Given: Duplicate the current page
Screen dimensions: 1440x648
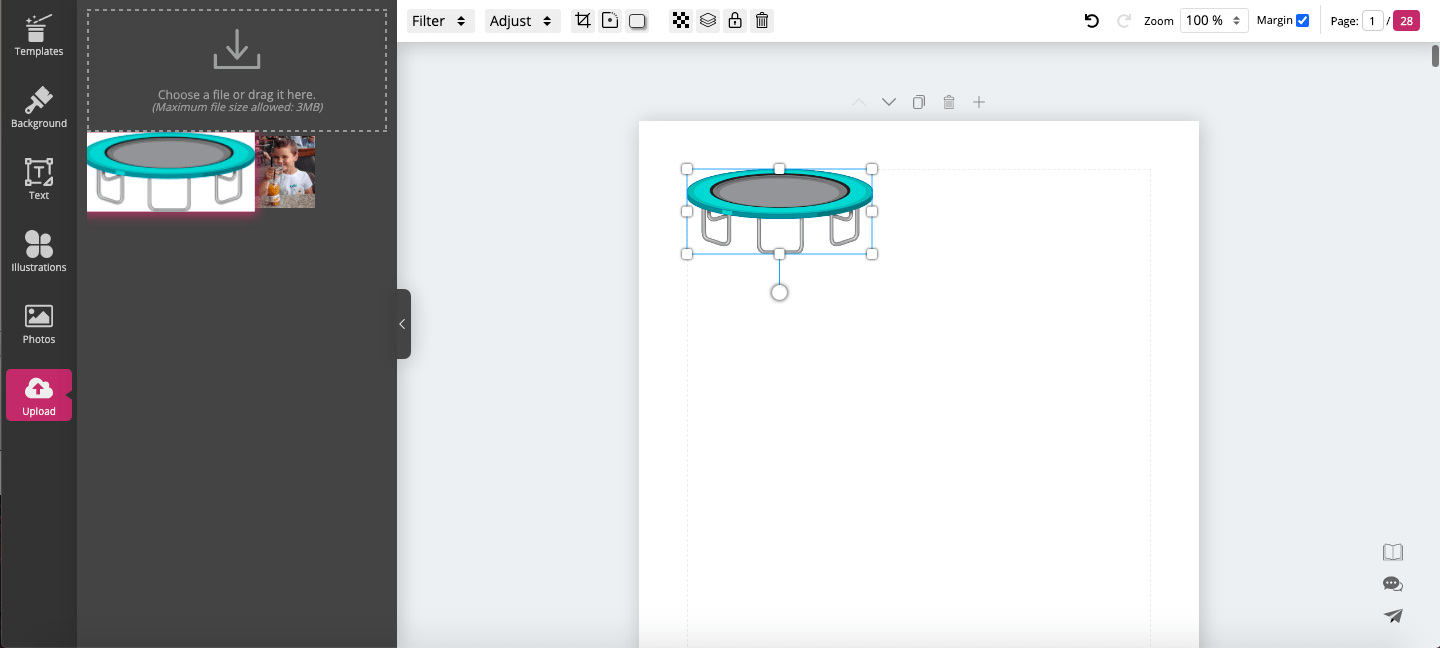Looking at the screenshot, I should click(918, 101).
